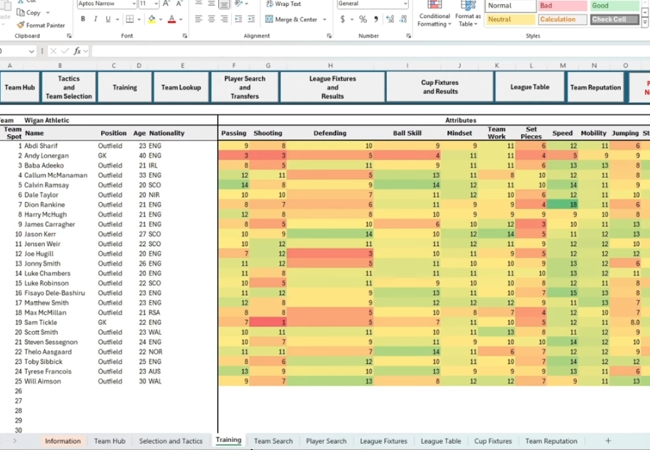Click Cup Fixtures and Results button
Screen dimensions: 650x450
point(440,87)
